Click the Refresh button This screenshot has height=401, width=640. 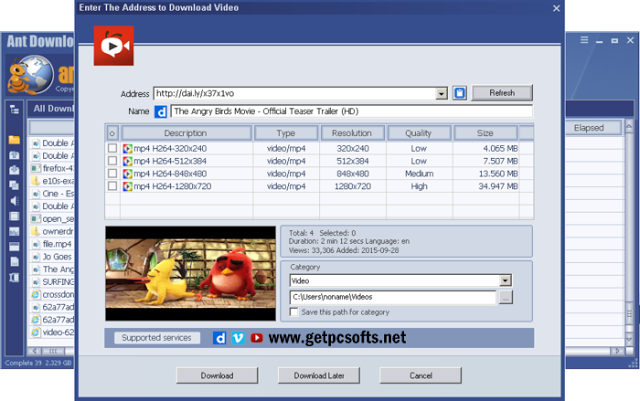point(502,93)
